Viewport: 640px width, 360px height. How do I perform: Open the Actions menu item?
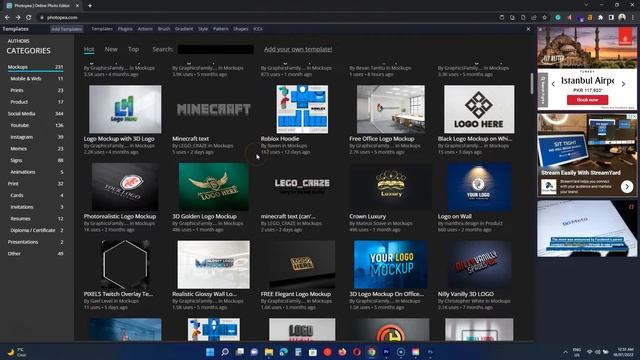coord(145,29)
